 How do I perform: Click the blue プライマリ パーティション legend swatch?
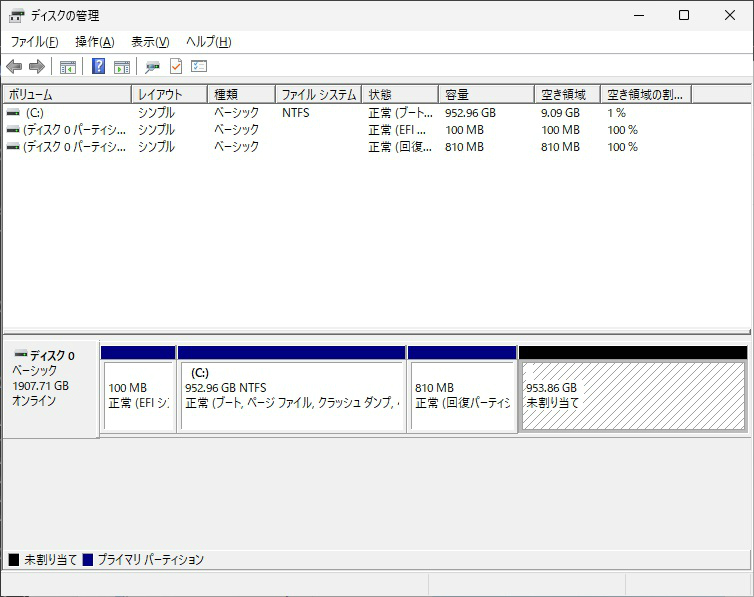[88, 560]
